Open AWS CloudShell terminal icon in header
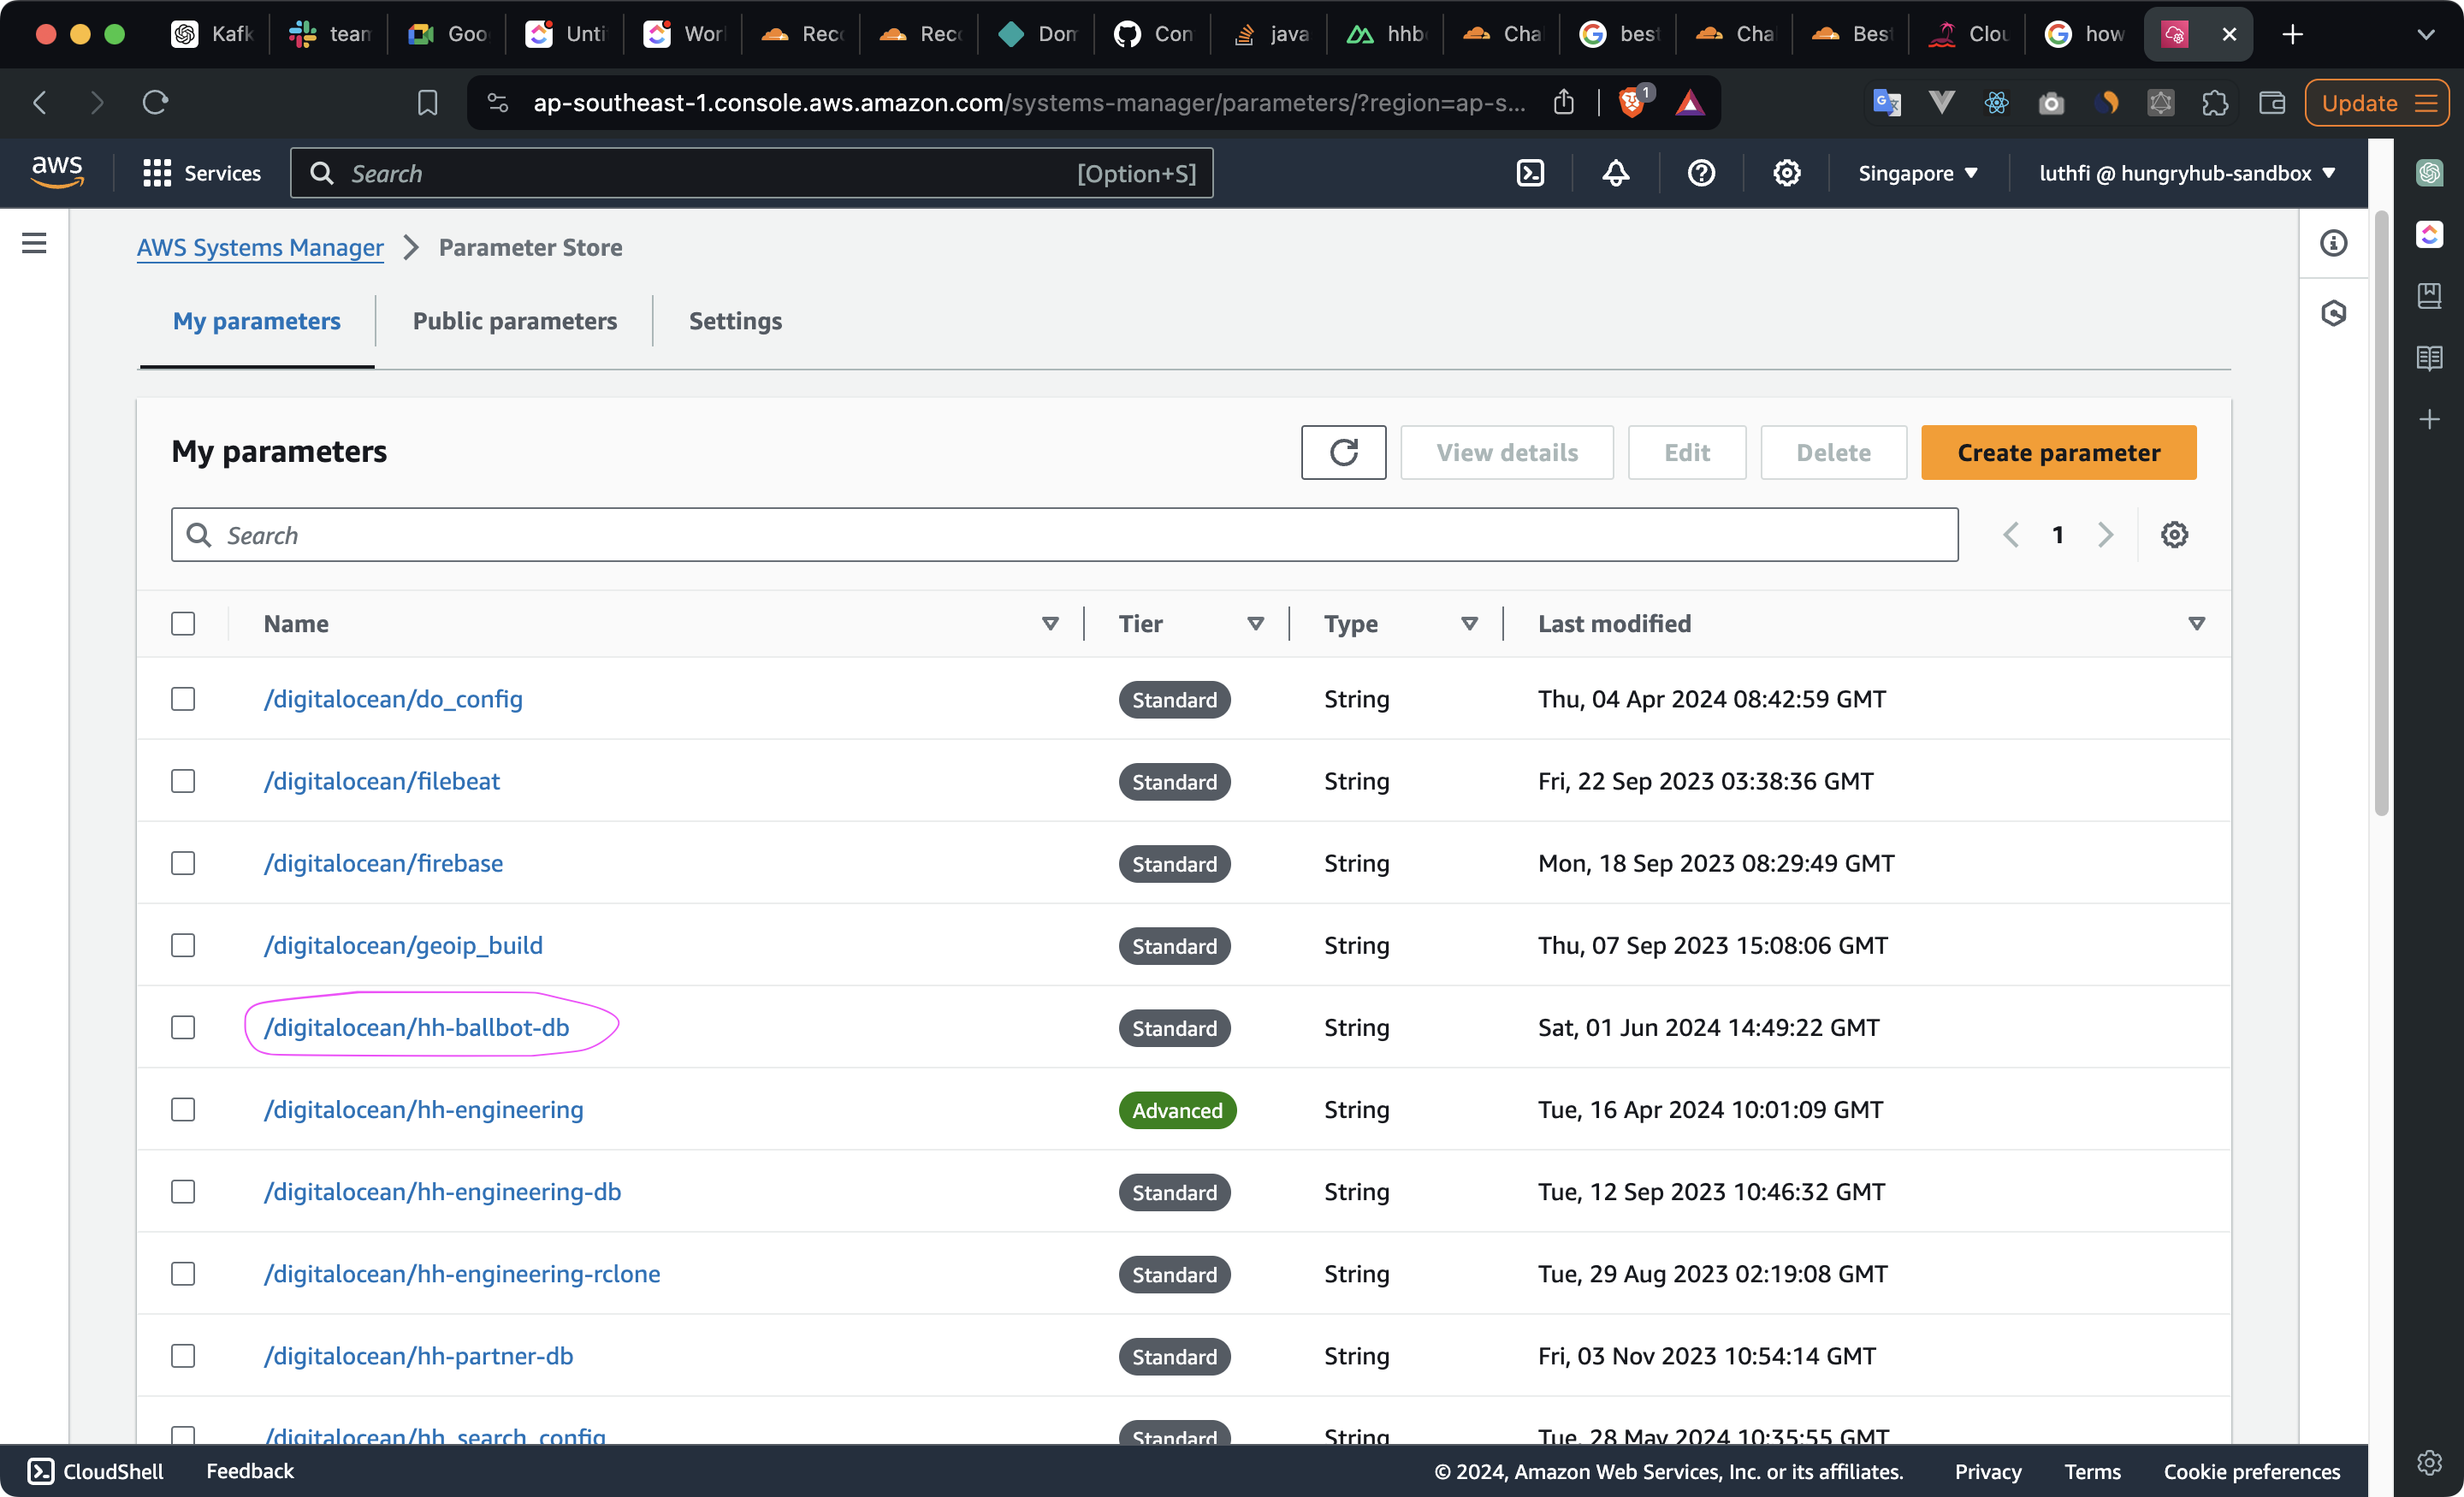Viewport: 2464px width, 1497px height. [1530, 173]
